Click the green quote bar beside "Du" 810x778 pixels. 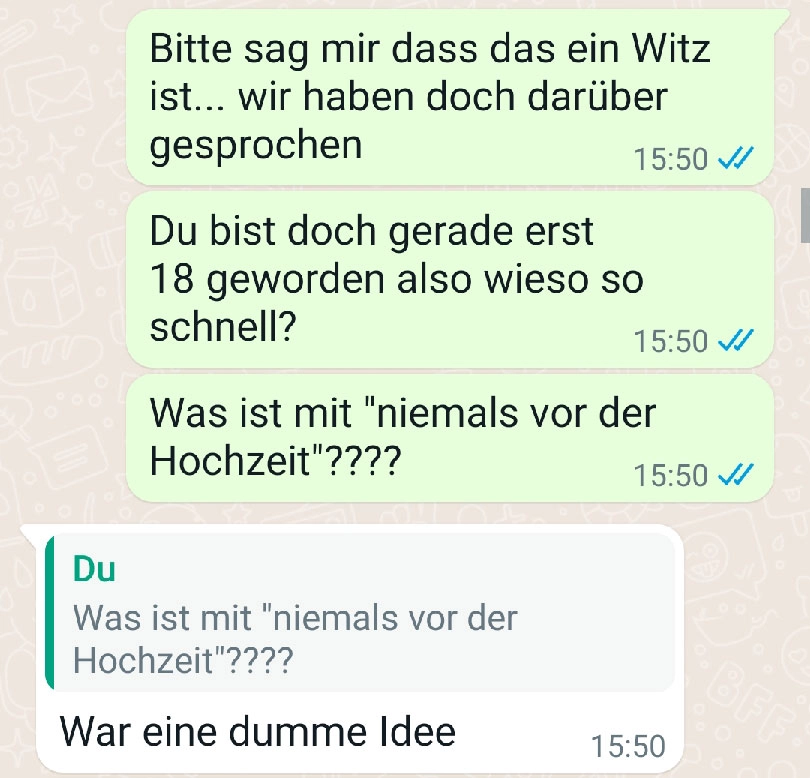[x=50, y=613]
